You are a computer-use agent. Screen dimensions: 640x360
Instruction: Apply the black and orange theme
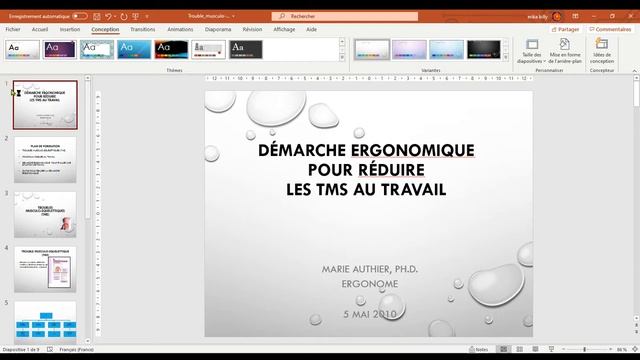(x=171, y=49)
